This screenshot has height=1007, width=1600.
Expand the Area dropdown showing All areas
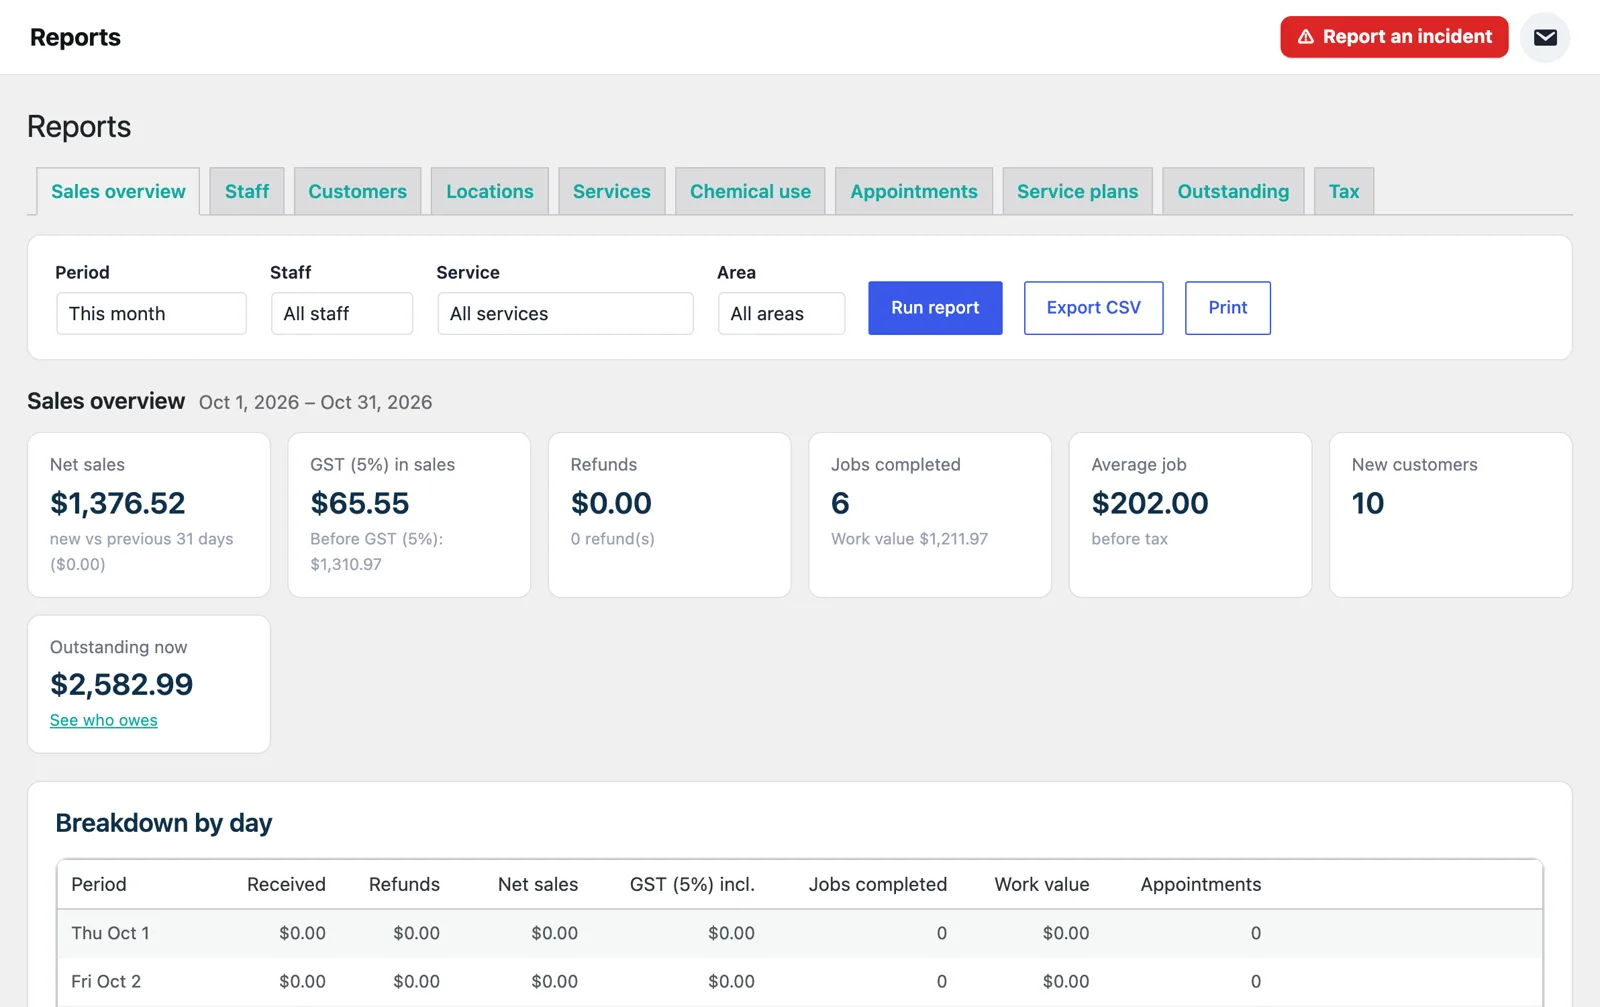coord(781,314)
